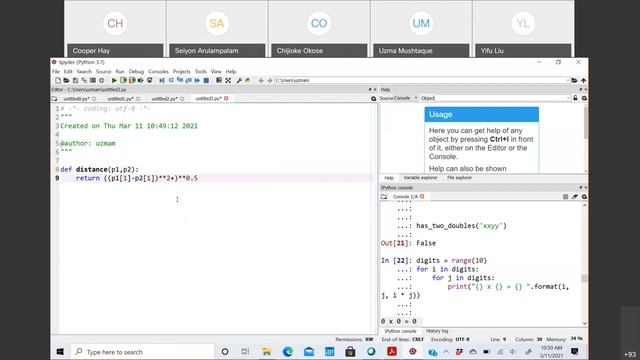Click the Re-run last script icon

(x=149, y=80)
